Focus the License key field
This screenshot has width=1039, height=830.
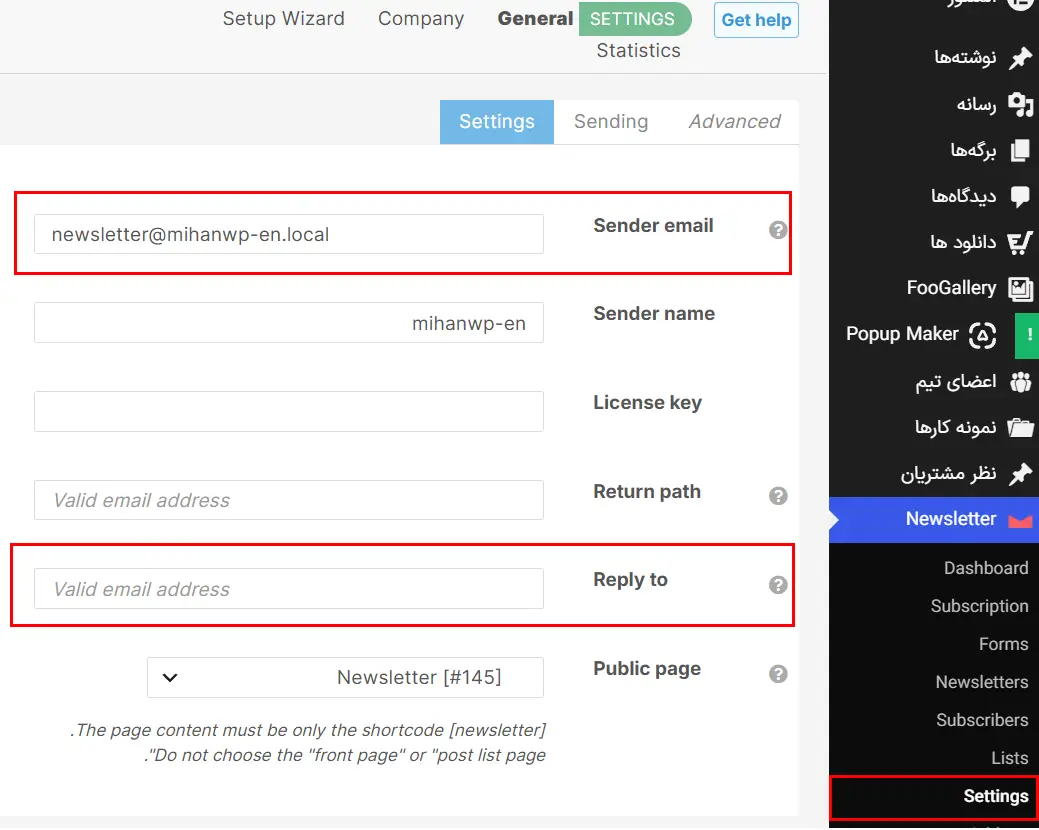click(289, 411)
